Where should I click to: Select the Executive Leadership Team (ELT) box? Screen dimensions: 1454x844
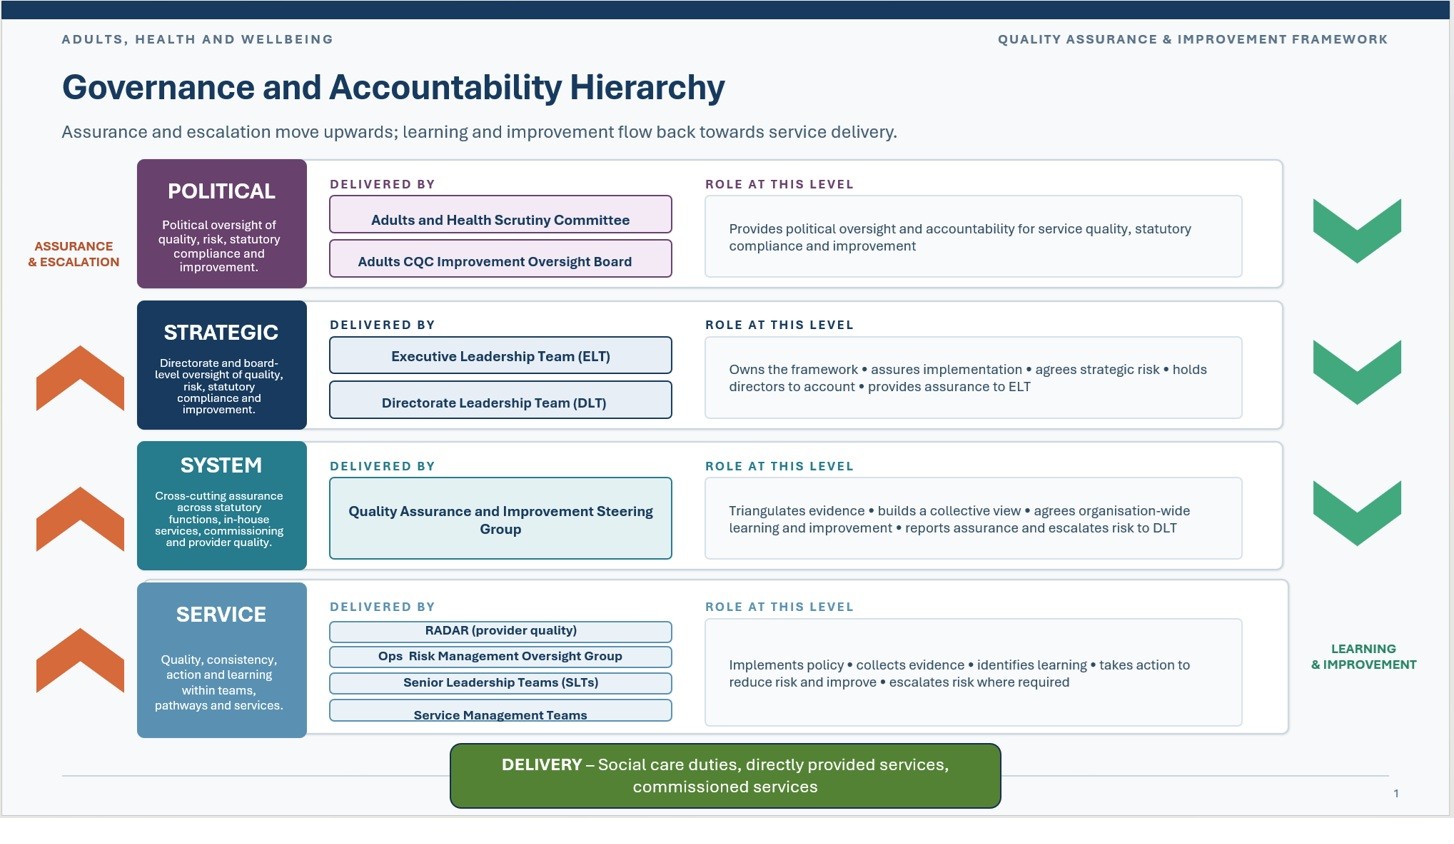(501, 356)
